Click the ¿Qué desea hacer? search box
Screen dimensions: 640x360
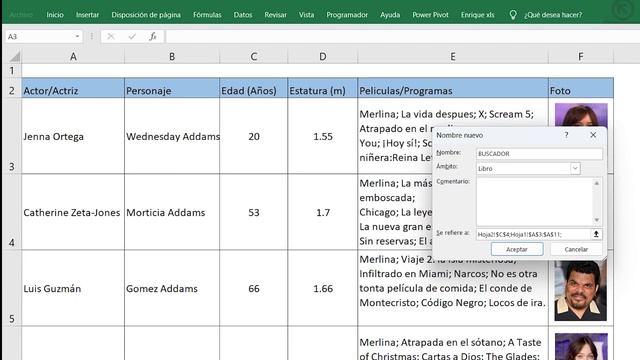(x=553, y=15)
